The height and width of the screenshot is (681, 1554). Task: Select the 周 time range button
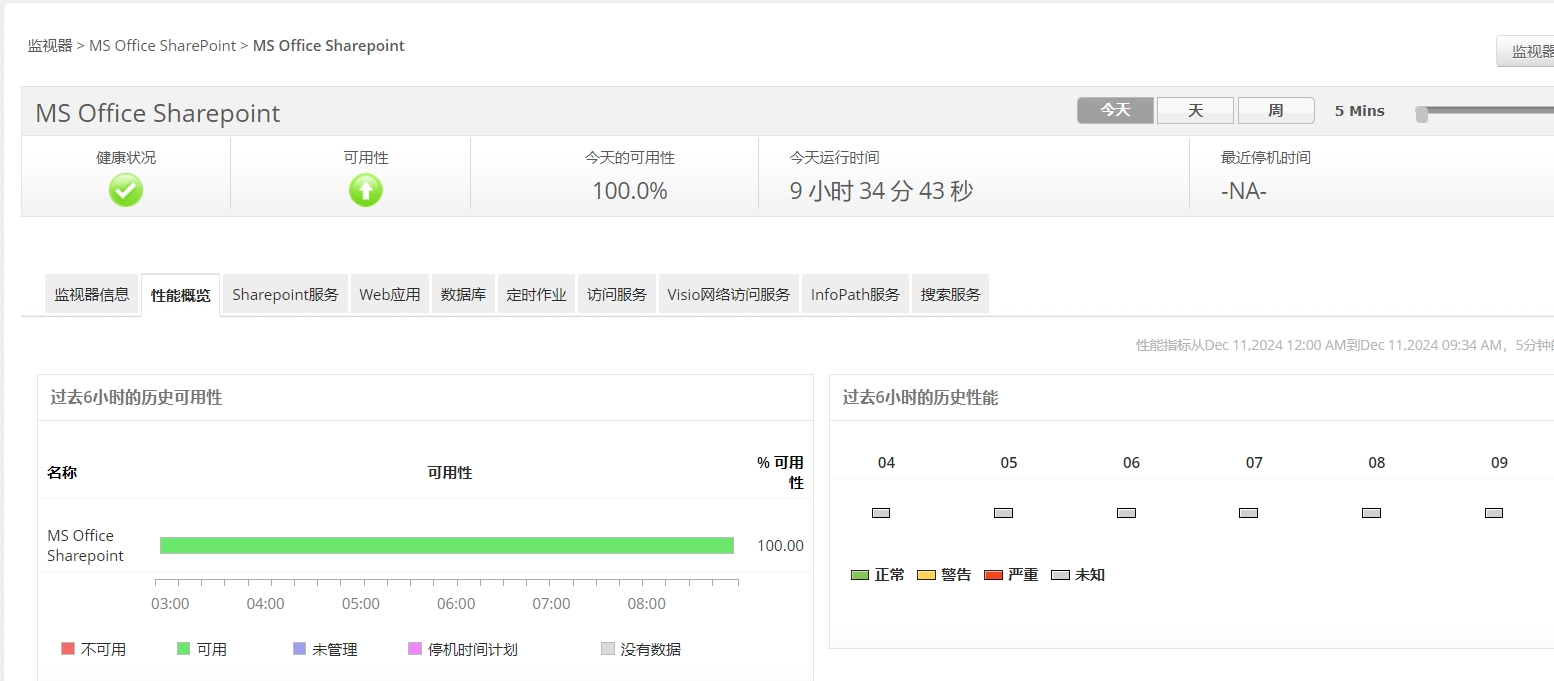click(1276, 110)
